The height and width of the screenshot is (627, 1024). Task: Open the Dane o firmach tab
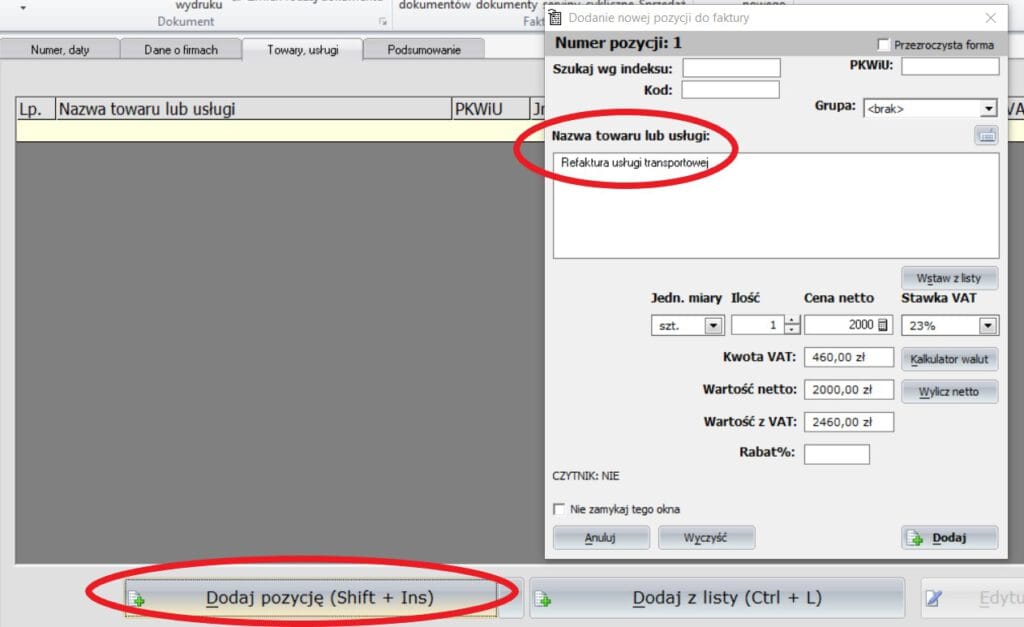click(181, 50)
